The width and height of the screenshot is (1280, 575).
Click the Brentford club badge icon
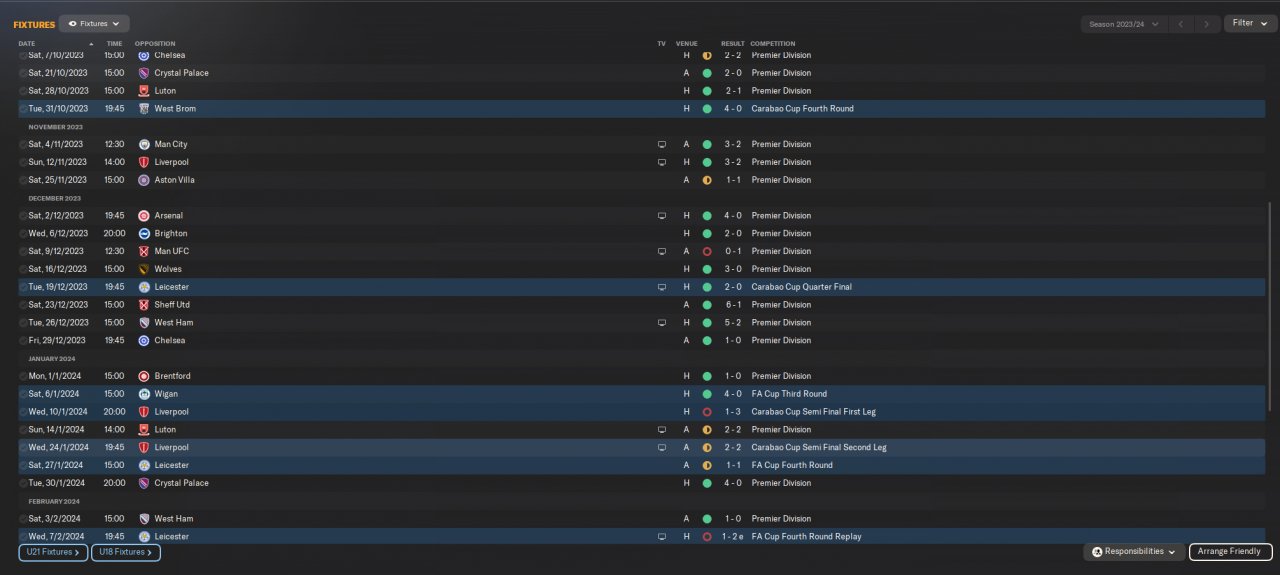pyautogui.click(x=144, y=376)
